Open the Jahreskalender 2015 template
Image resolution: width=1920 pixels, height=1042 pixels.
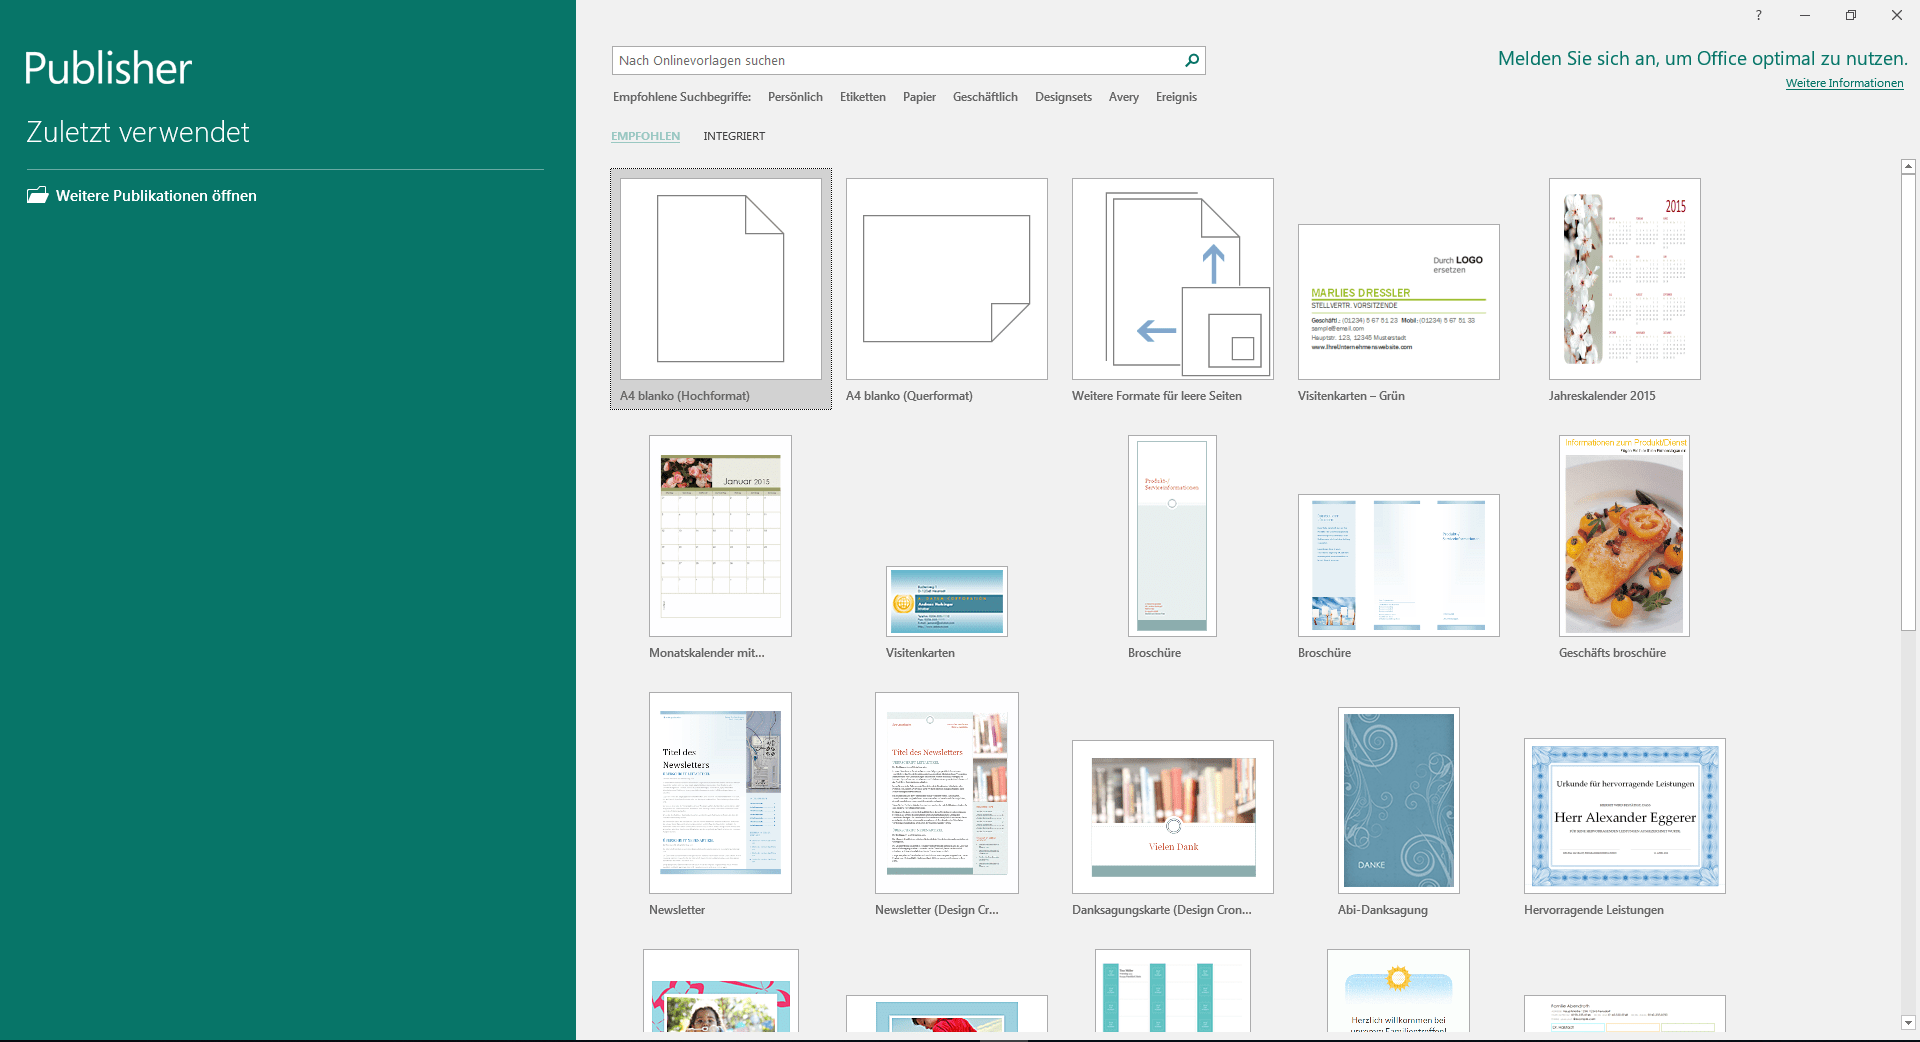tap(1624, 280)
